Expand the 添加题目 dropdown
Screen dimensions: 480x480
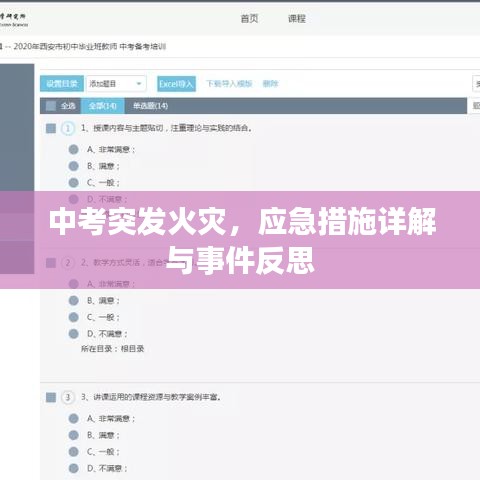[116, 83]
